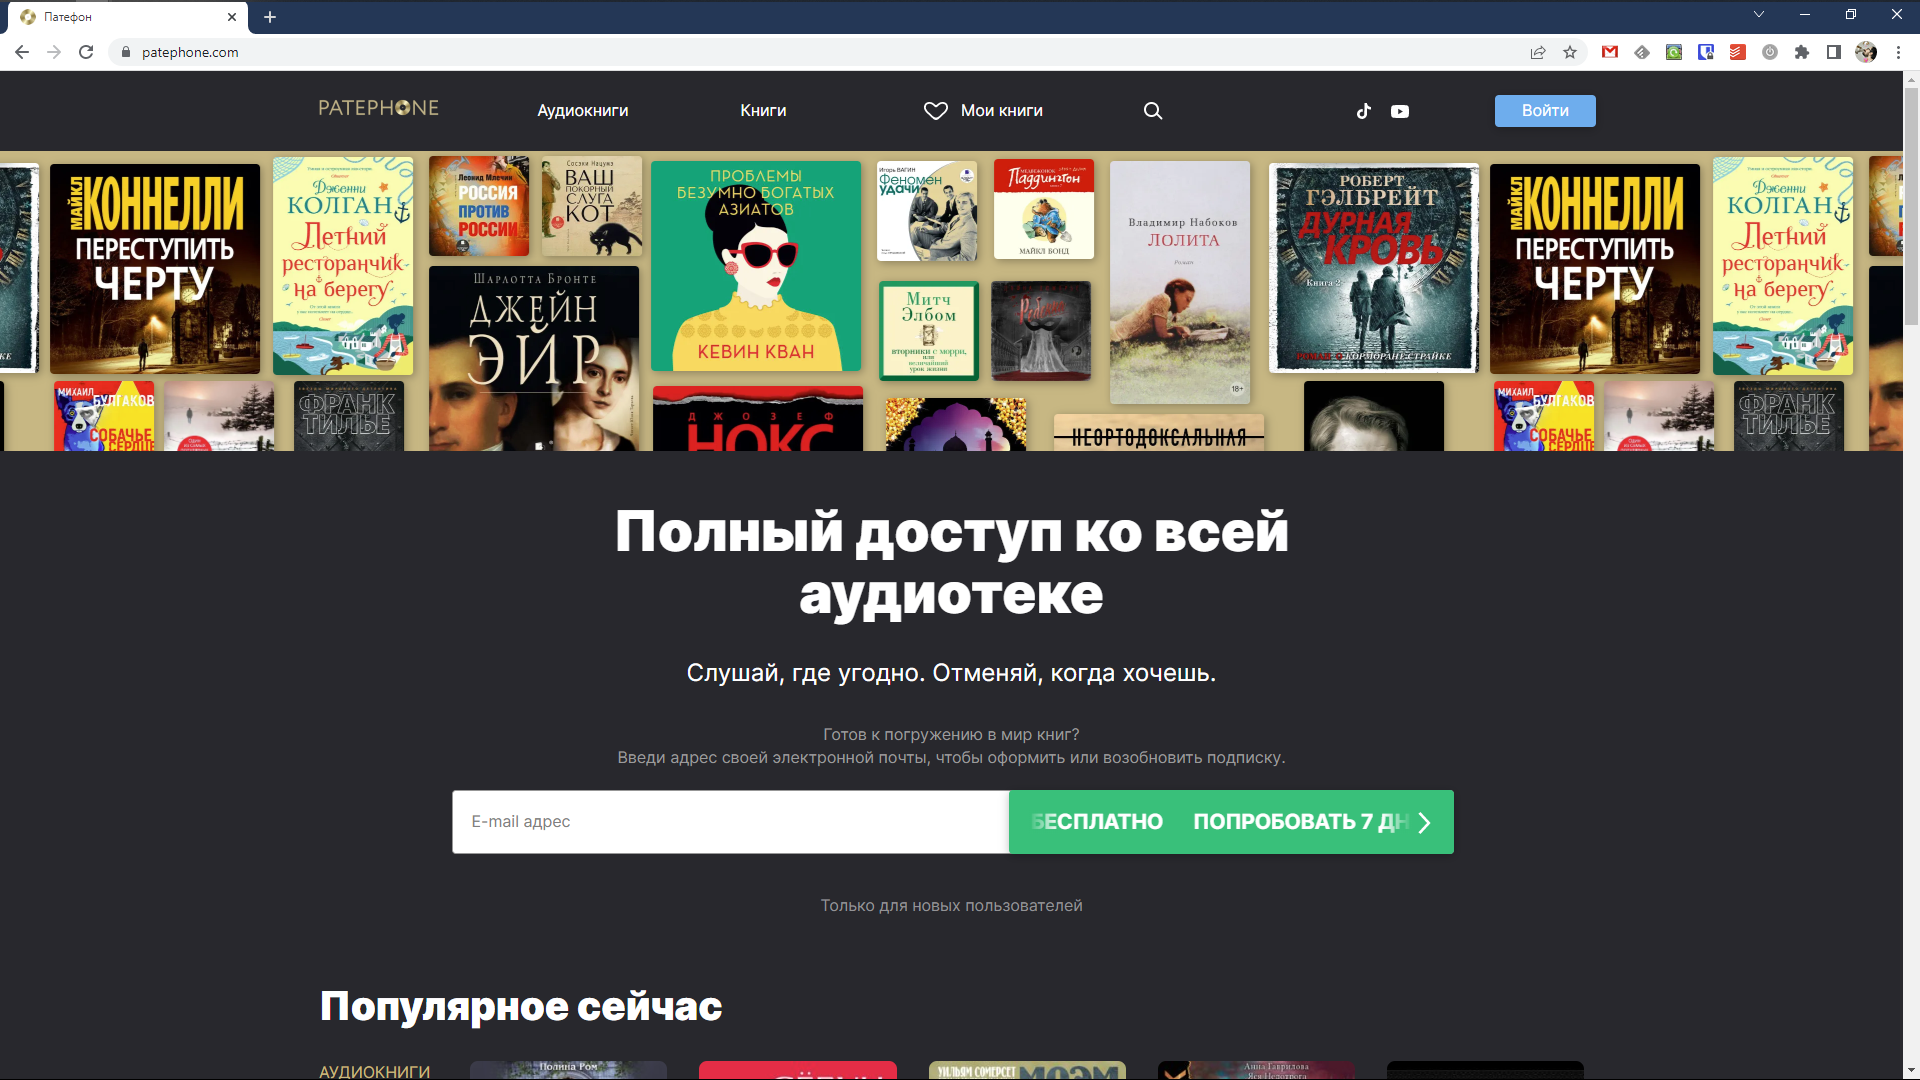Expand the tab search chevron
Screen dimensions: 1920x1080
[1759, 15]
